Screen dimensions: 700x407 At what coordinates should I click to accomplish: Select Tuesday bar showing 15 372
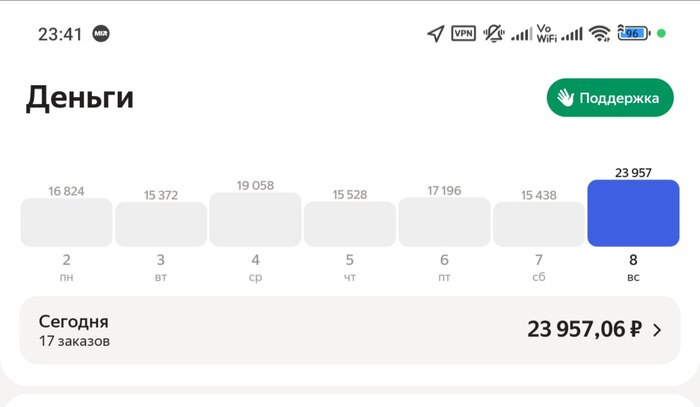161,224
